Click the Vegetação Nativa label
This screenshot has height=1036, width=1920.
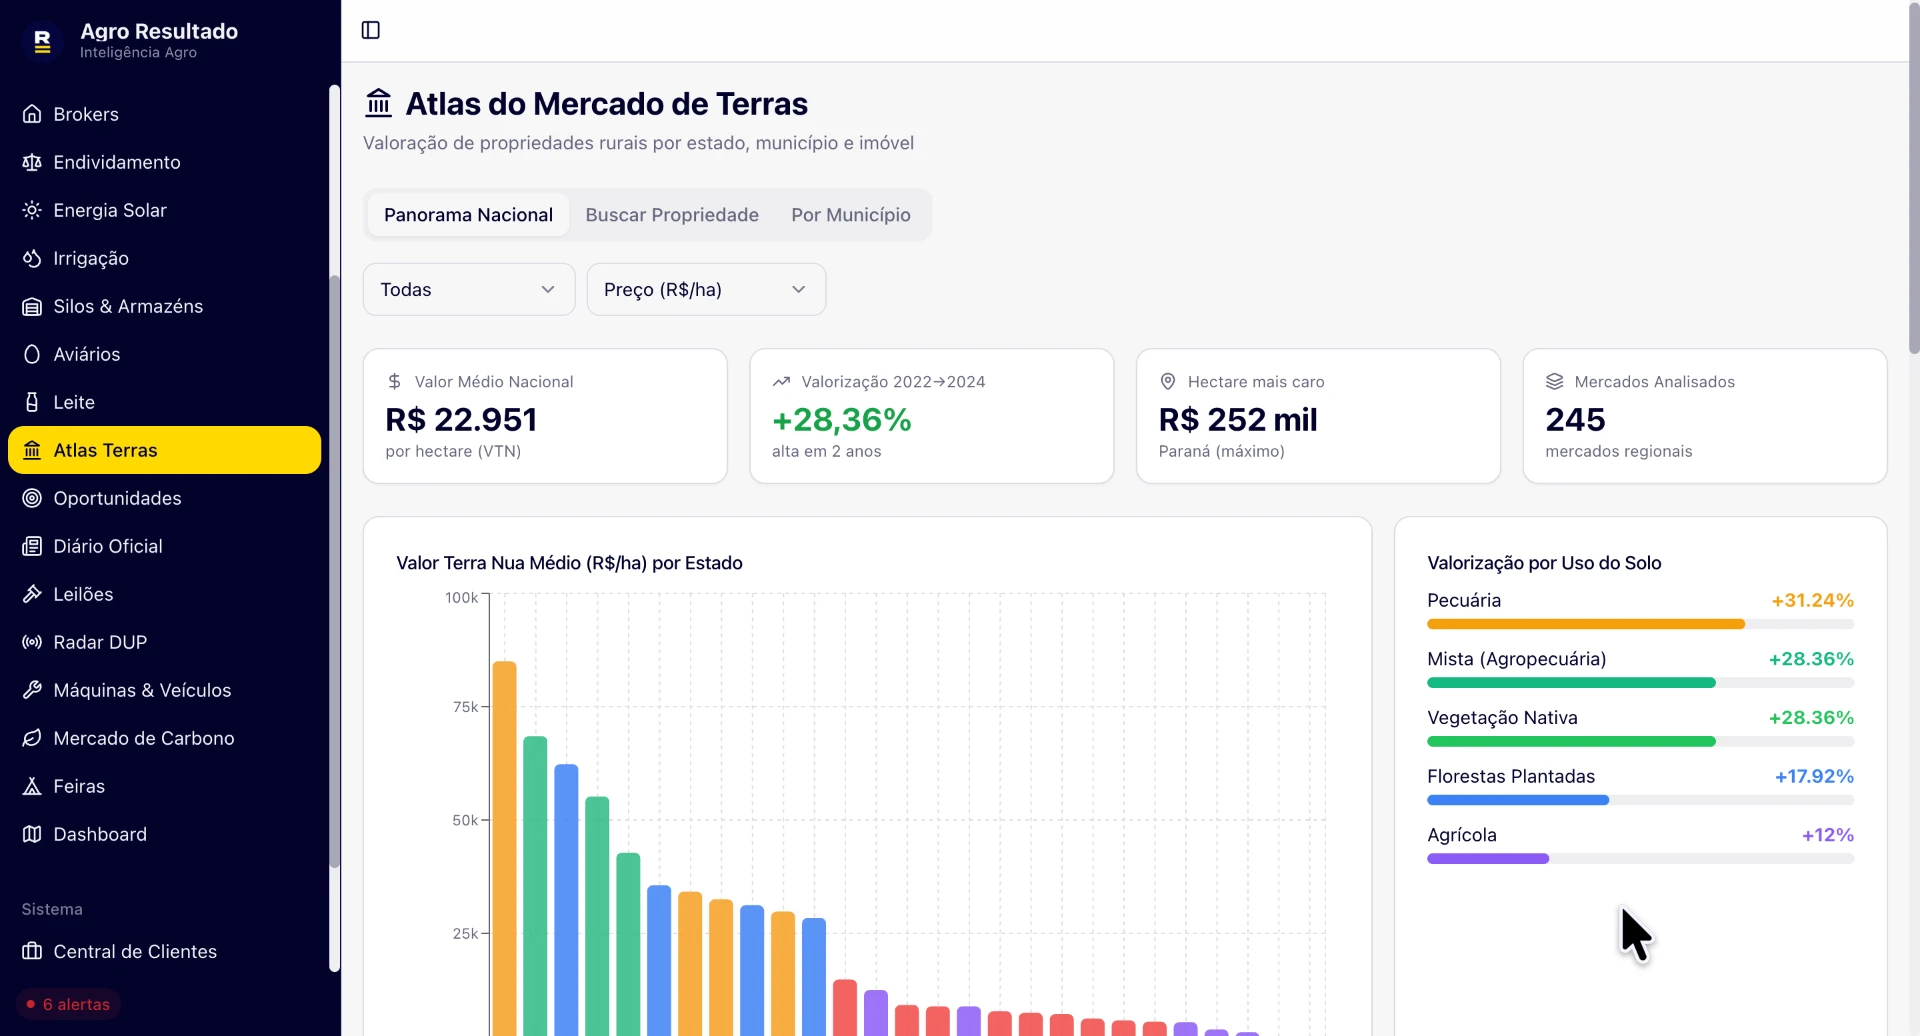1502,718
